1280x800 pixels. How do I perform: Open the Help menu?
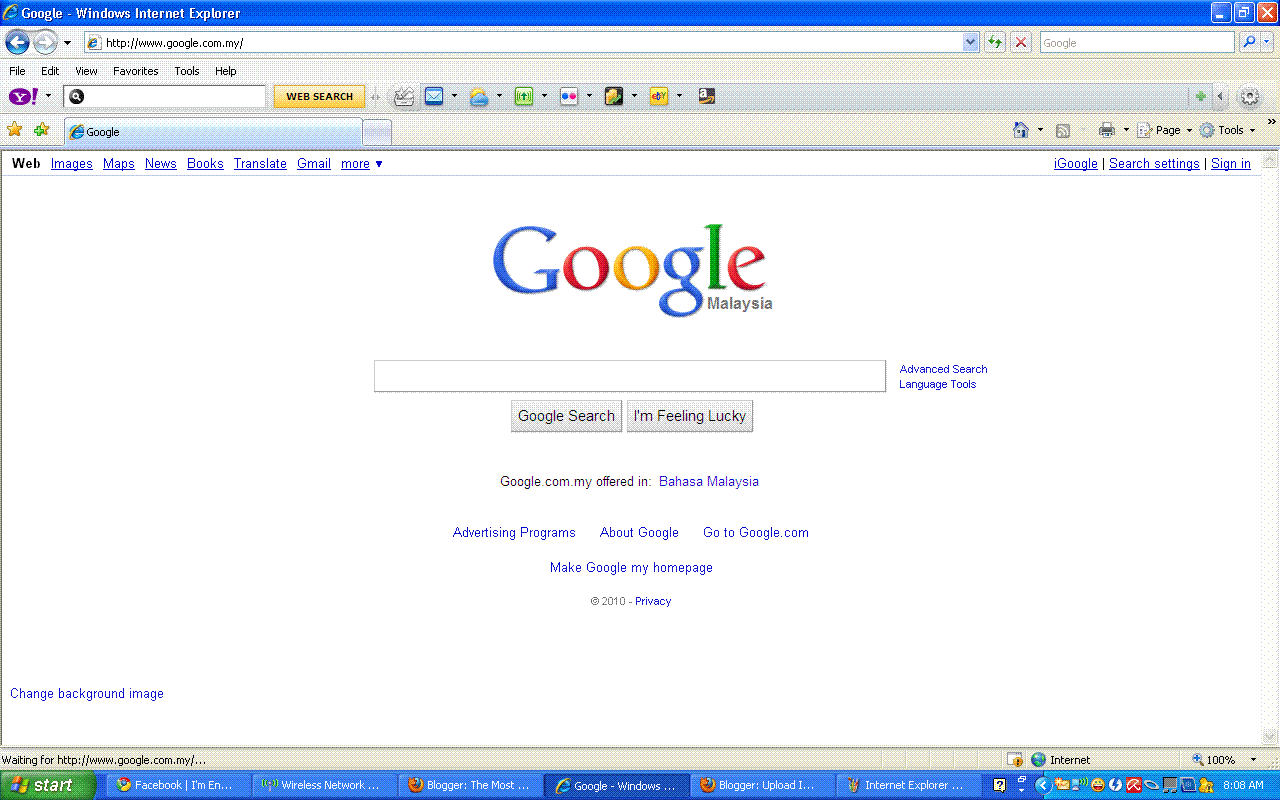pyautogui.click(x=226, y=71)
